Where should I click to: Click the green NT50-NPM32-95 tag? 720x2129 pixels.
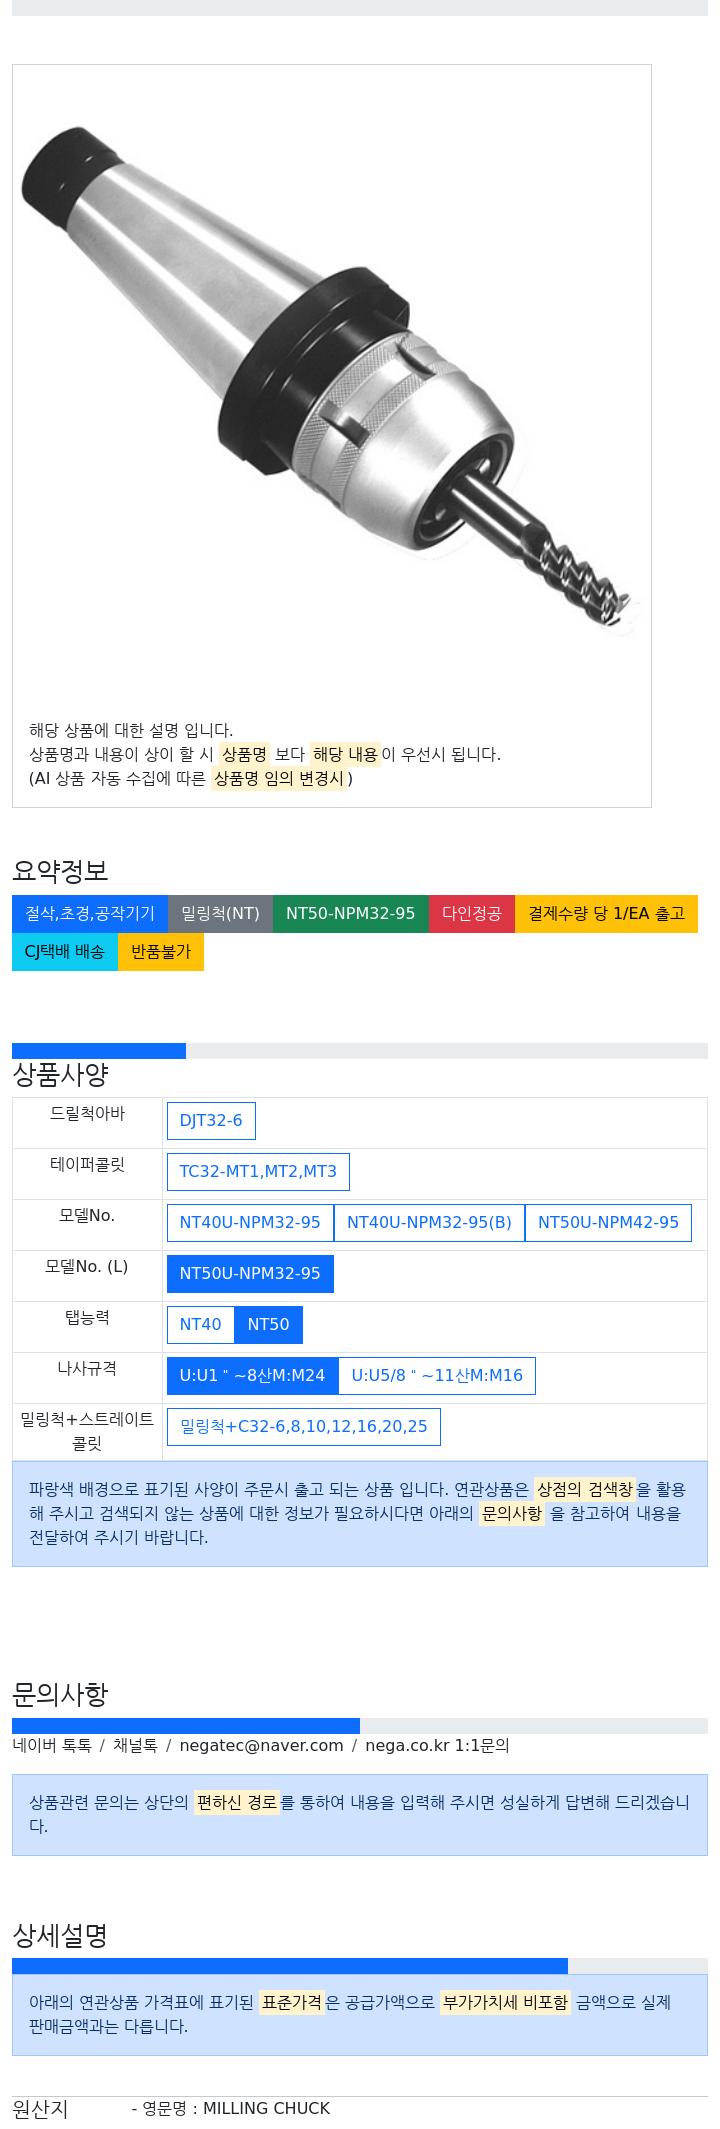point(350,914)
